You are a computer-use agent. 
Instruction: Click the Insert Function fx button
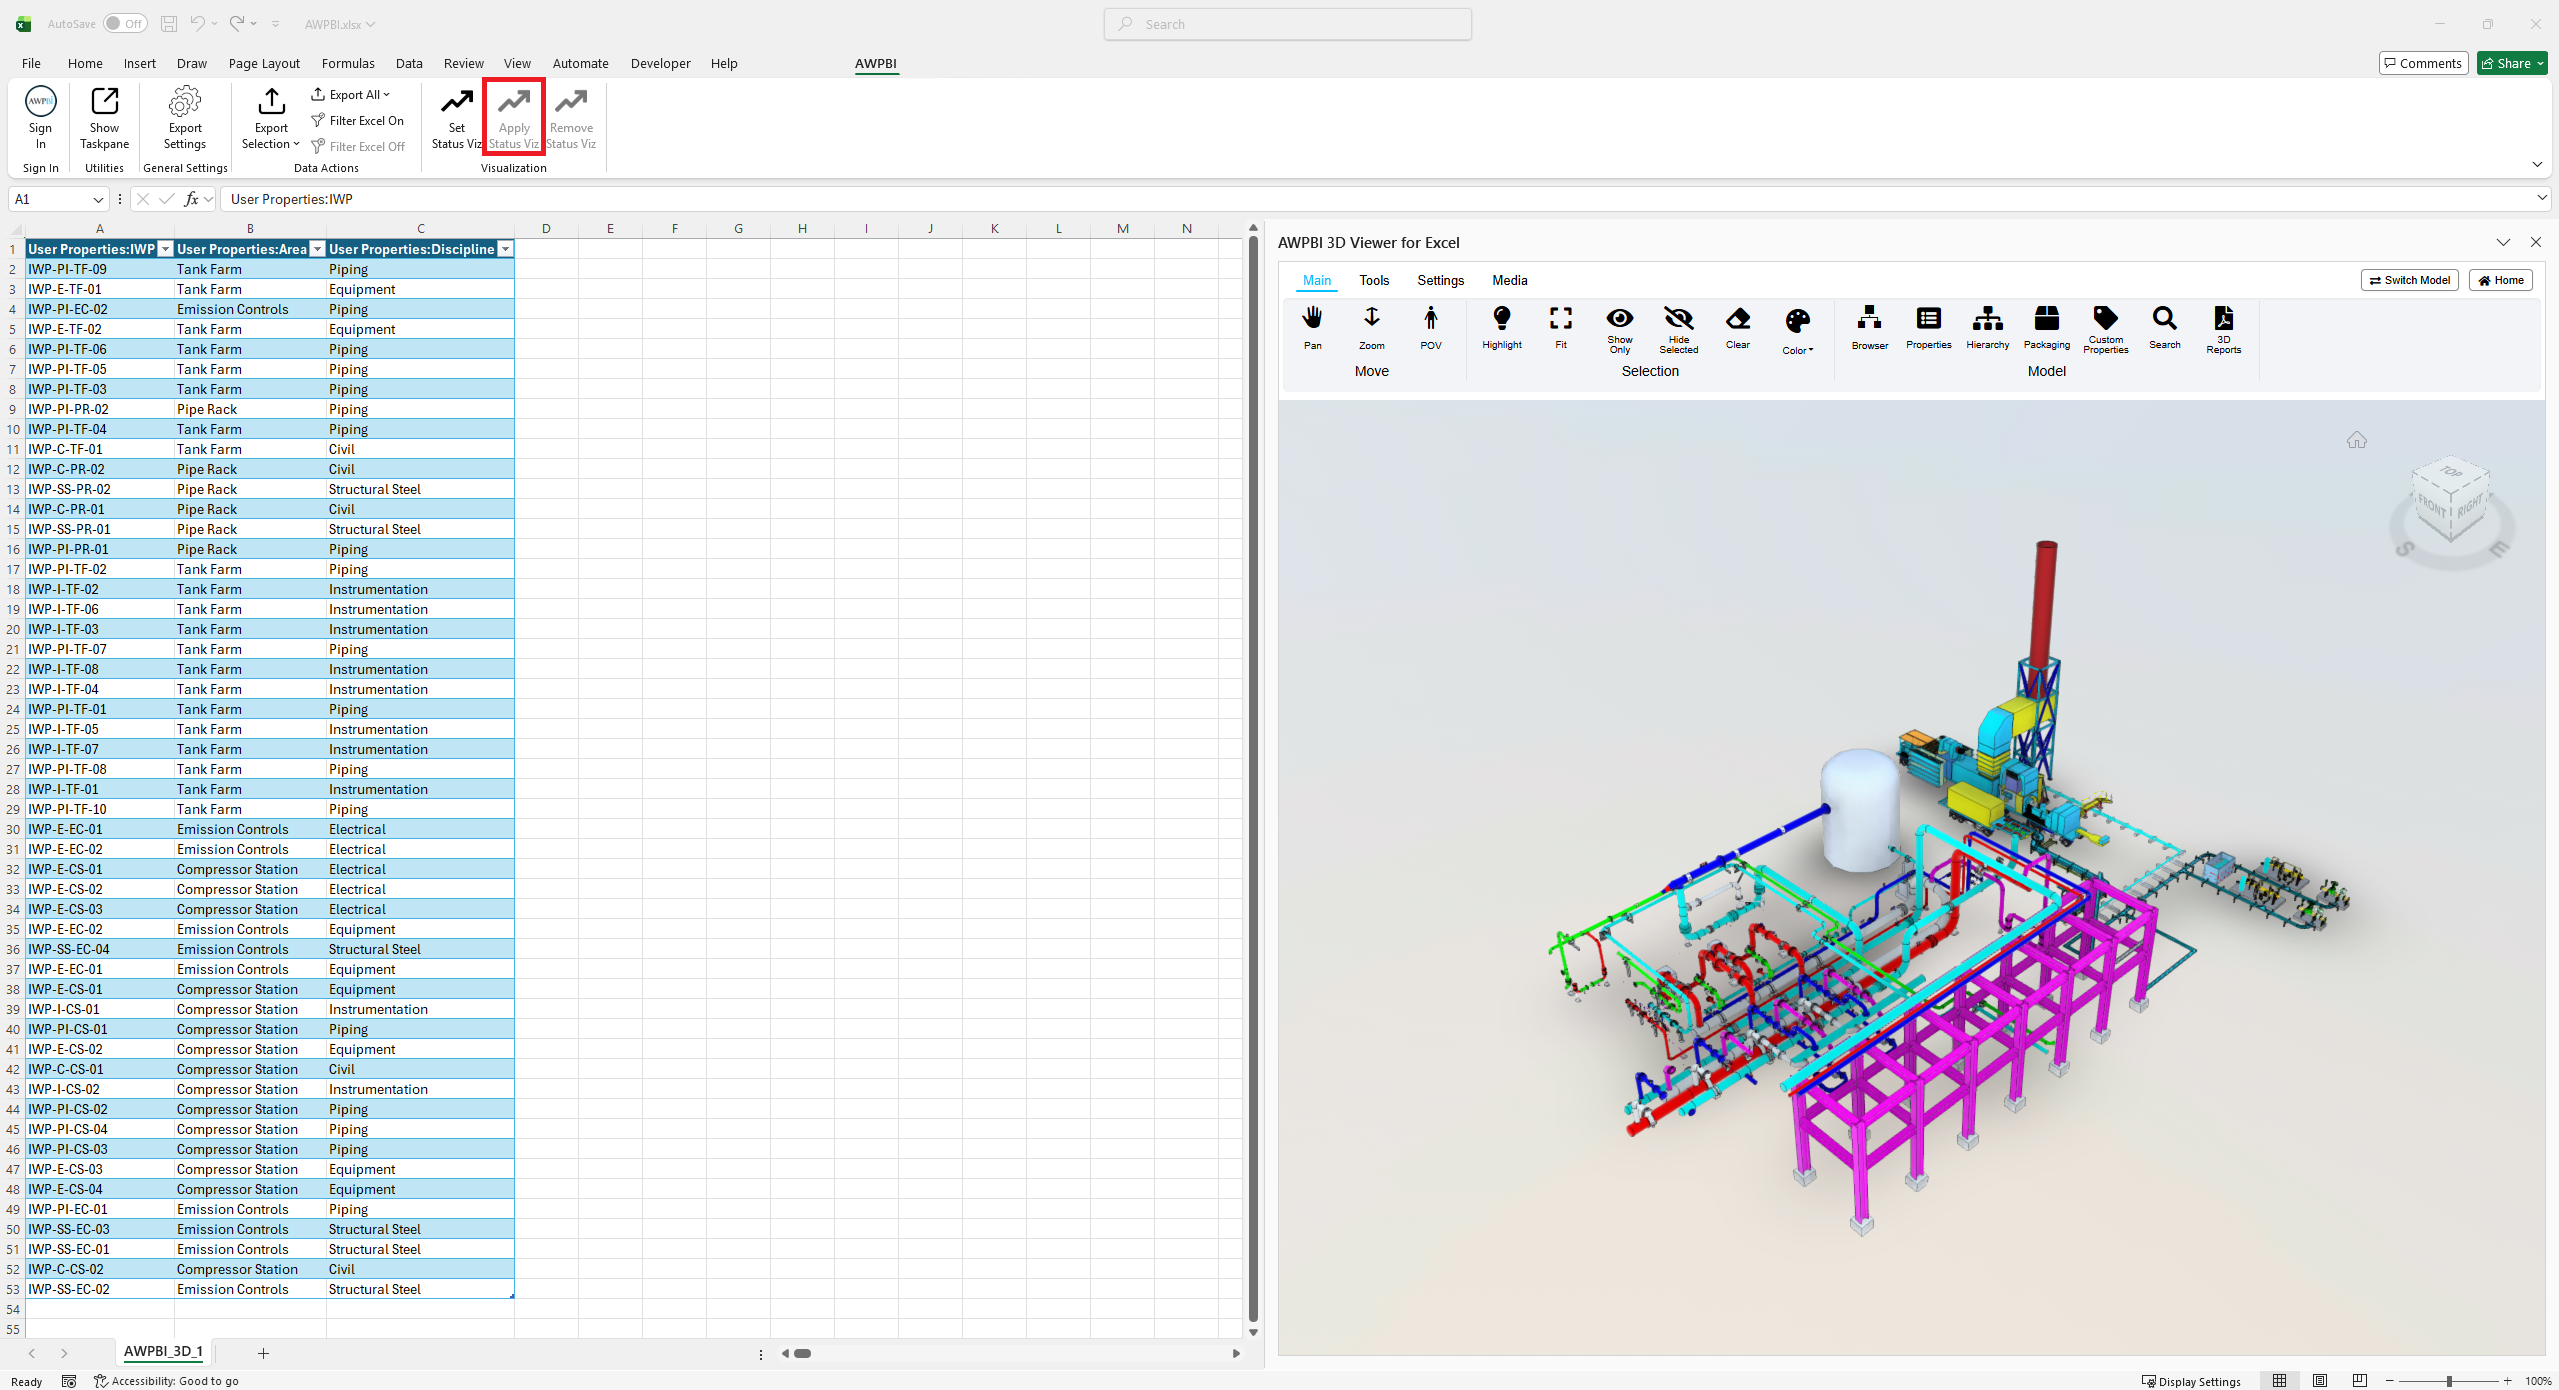[191, 199]
